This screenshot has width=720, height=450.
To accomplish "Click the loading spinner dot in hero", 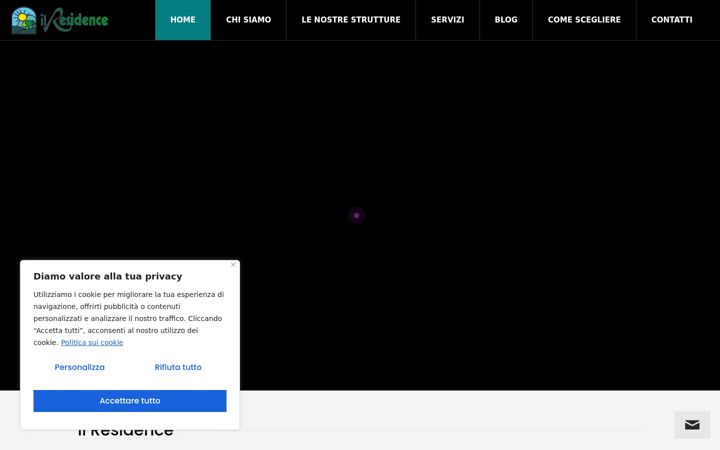I will tap(356, 215).
